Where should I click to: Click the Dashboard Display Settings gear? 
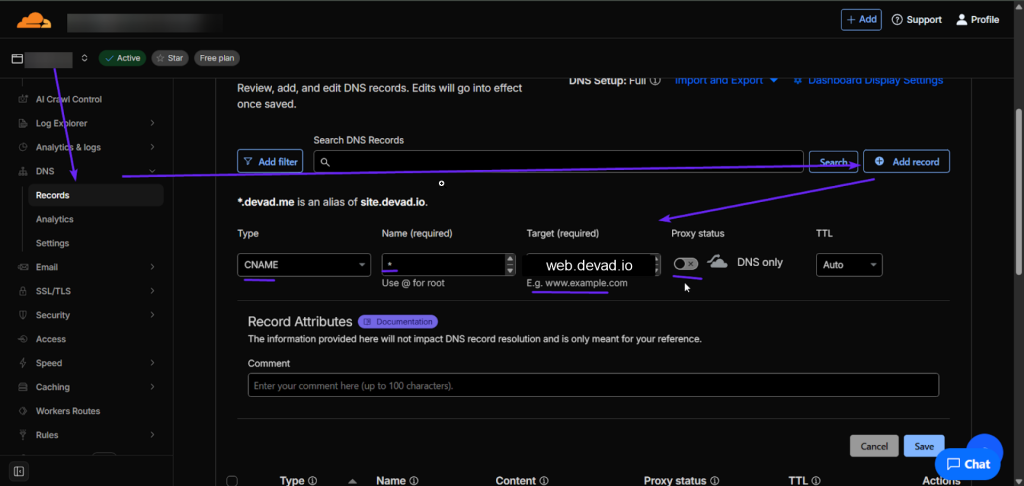tap(798, 80)
